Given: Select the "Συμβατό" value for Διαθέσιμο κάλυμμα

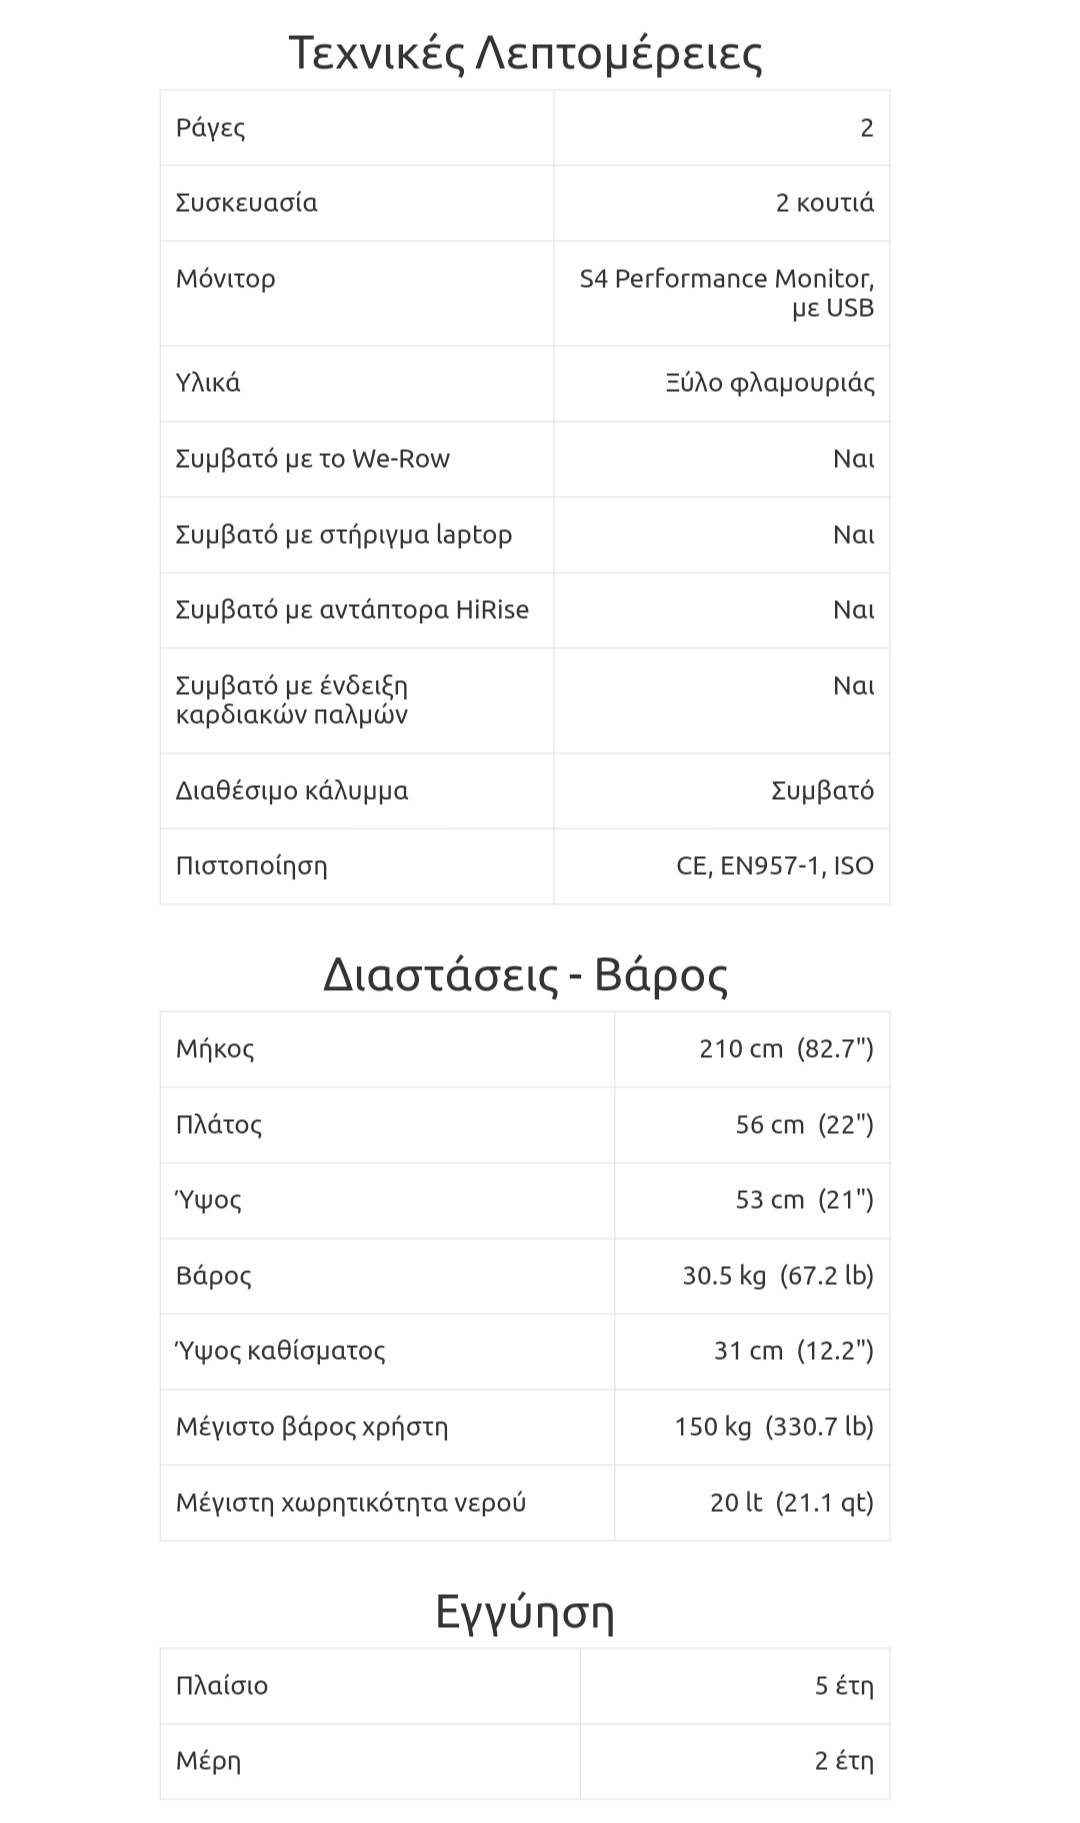Looking at the screenshot, I should pyautogui.click(x=822, y=791).
